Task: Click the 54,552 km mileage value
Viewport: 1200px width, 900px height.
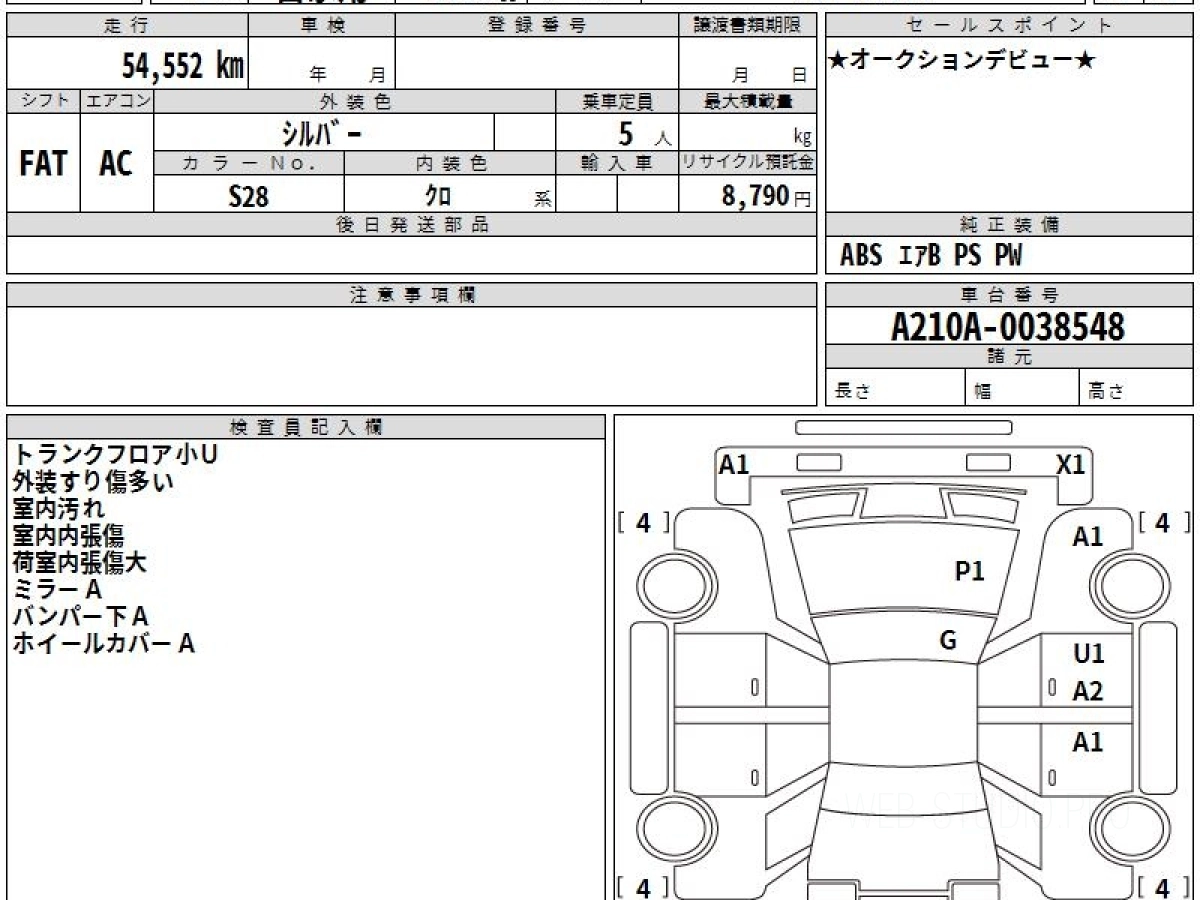Action: [x=182, y=66]
